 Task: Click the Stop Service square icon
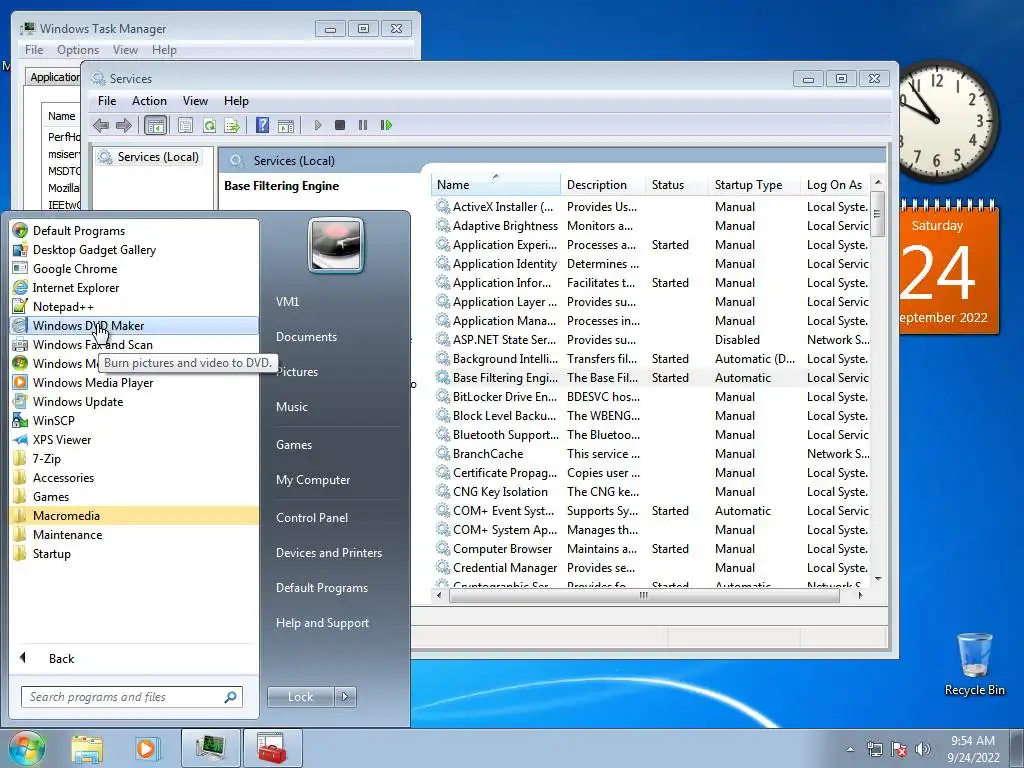click(340, 125)
